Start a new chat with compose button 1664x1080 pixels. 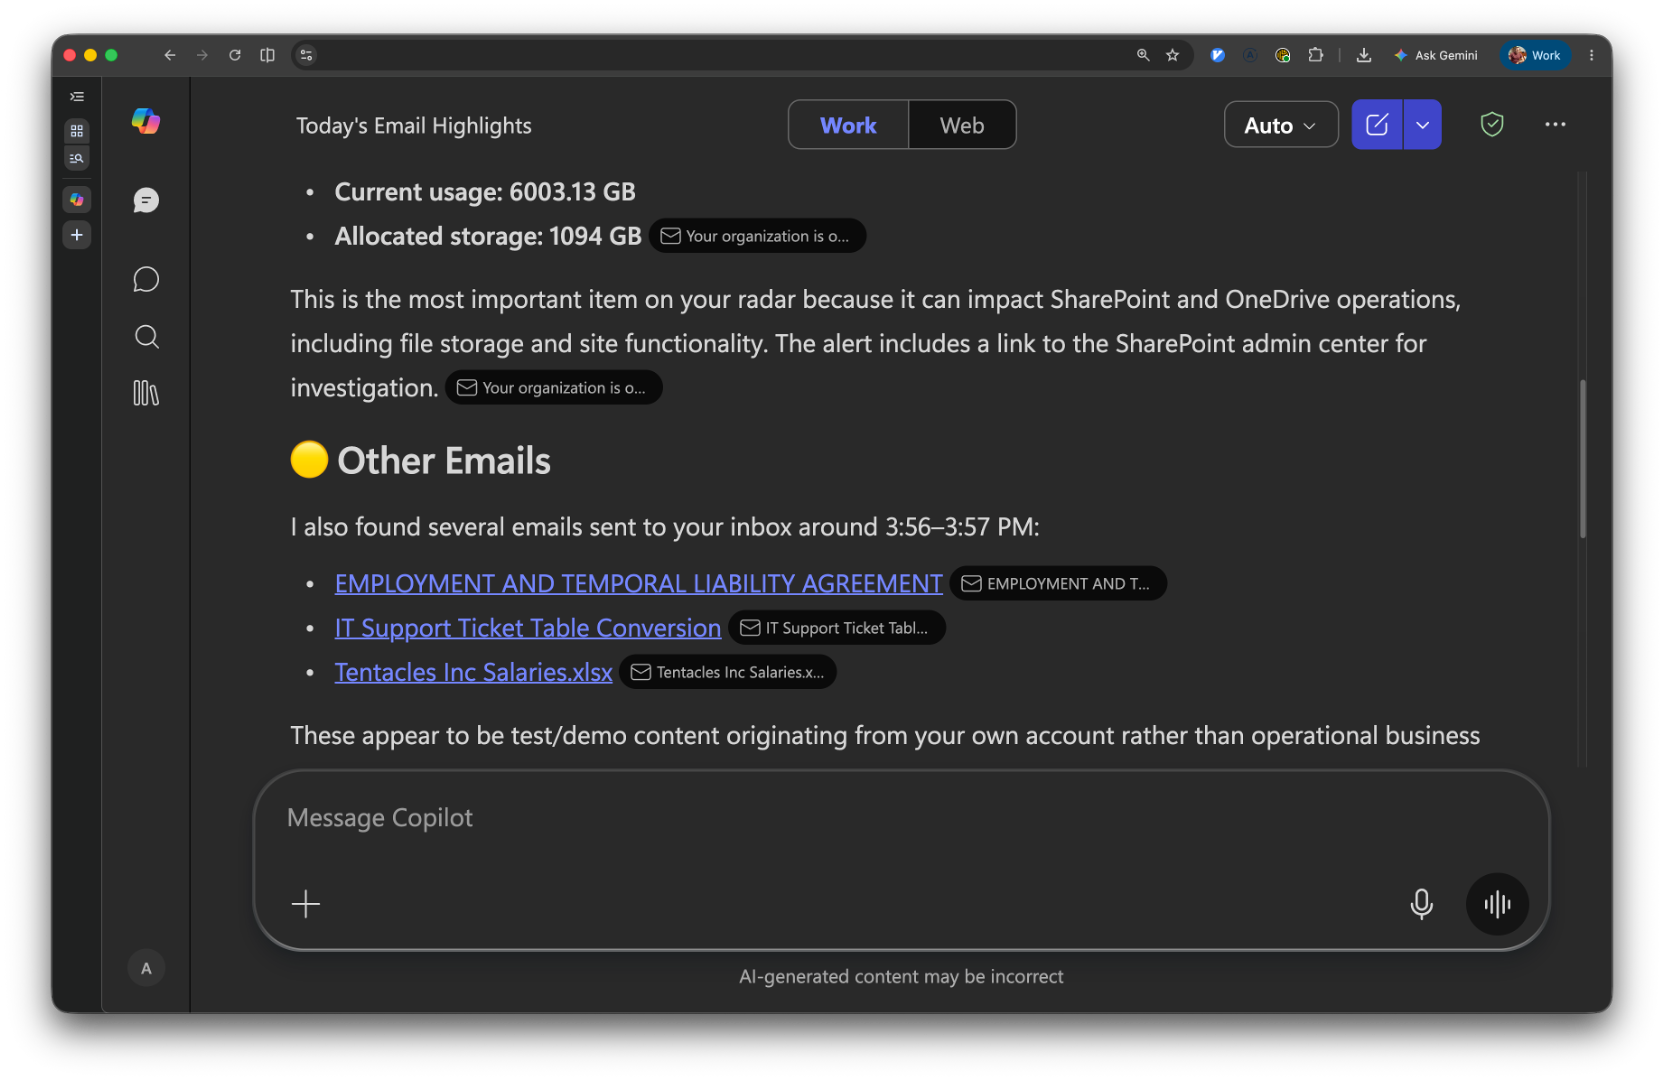point(1377,125)
